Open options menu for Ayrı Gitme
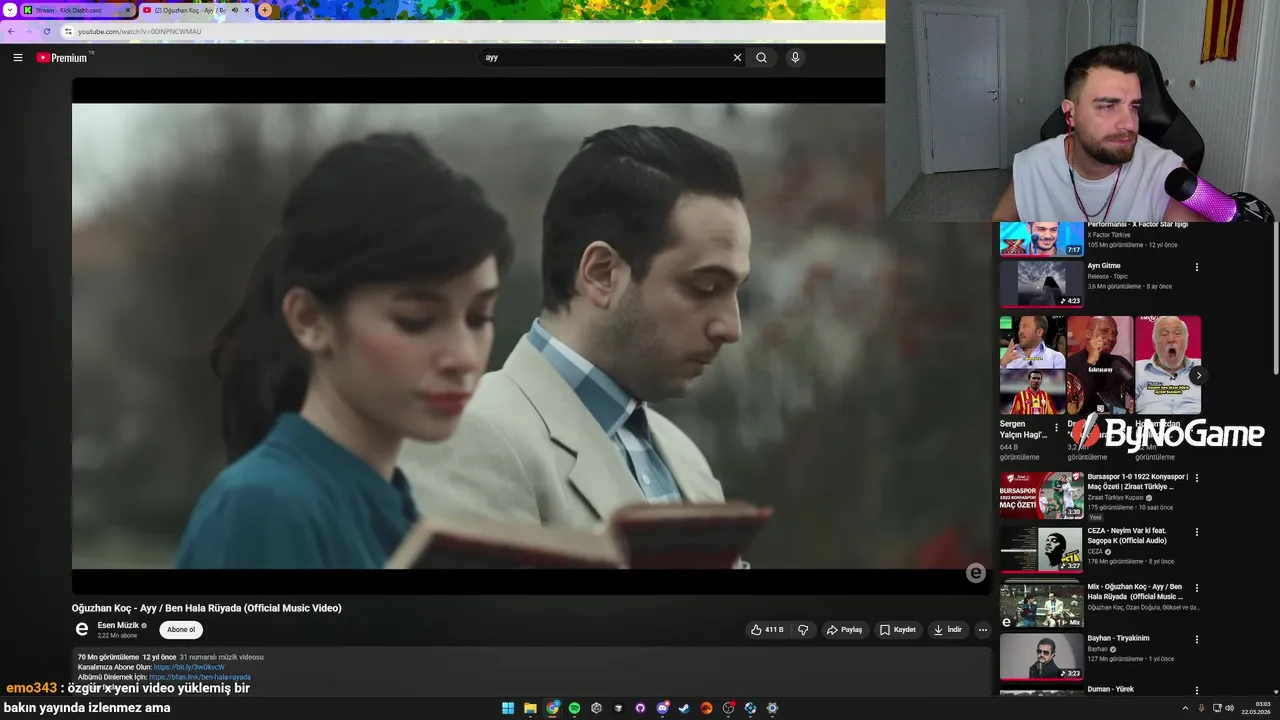 tap(1196, 267)
